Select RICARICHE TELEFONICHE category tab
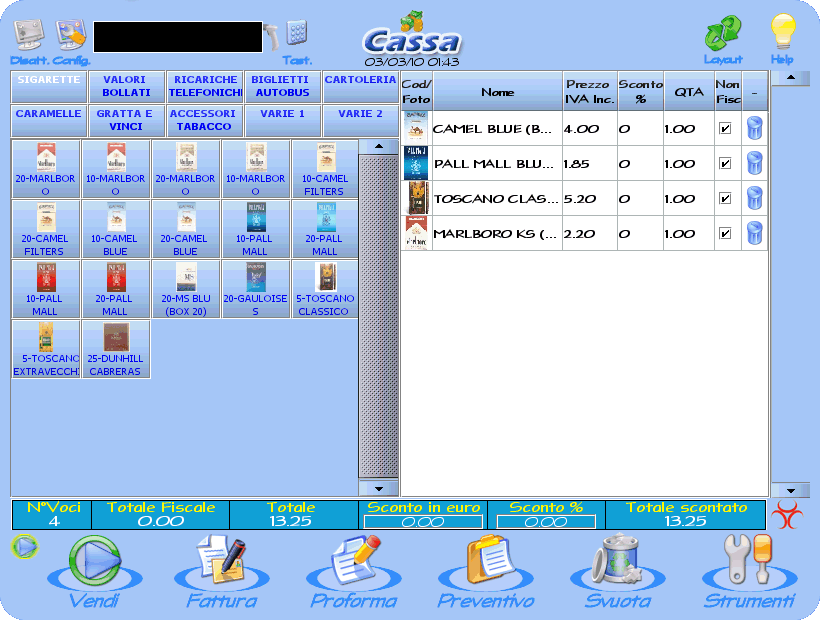821x620 pixels. coord(205,86)
